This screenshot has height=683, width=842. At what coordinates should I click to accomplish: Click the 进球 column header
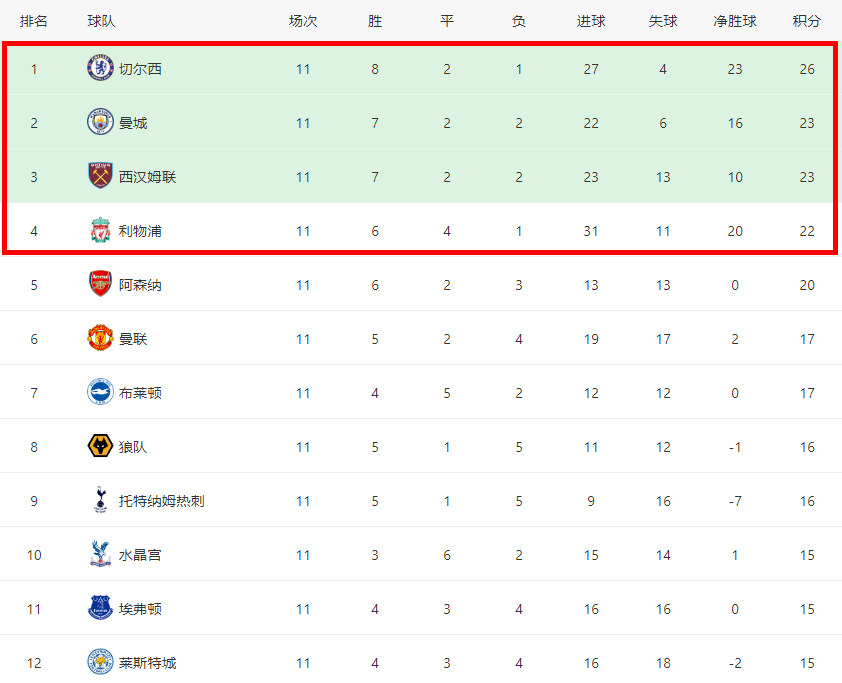pos(591,21)
